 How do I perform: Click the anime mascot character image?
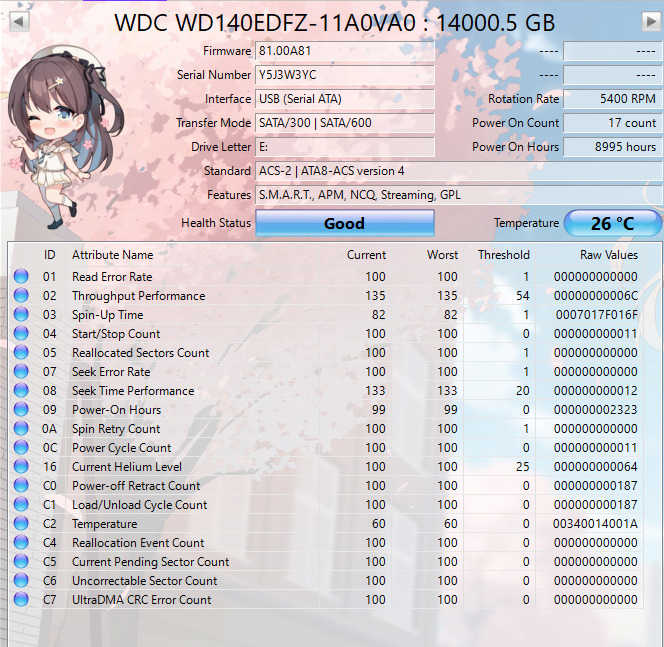point(64,138)
